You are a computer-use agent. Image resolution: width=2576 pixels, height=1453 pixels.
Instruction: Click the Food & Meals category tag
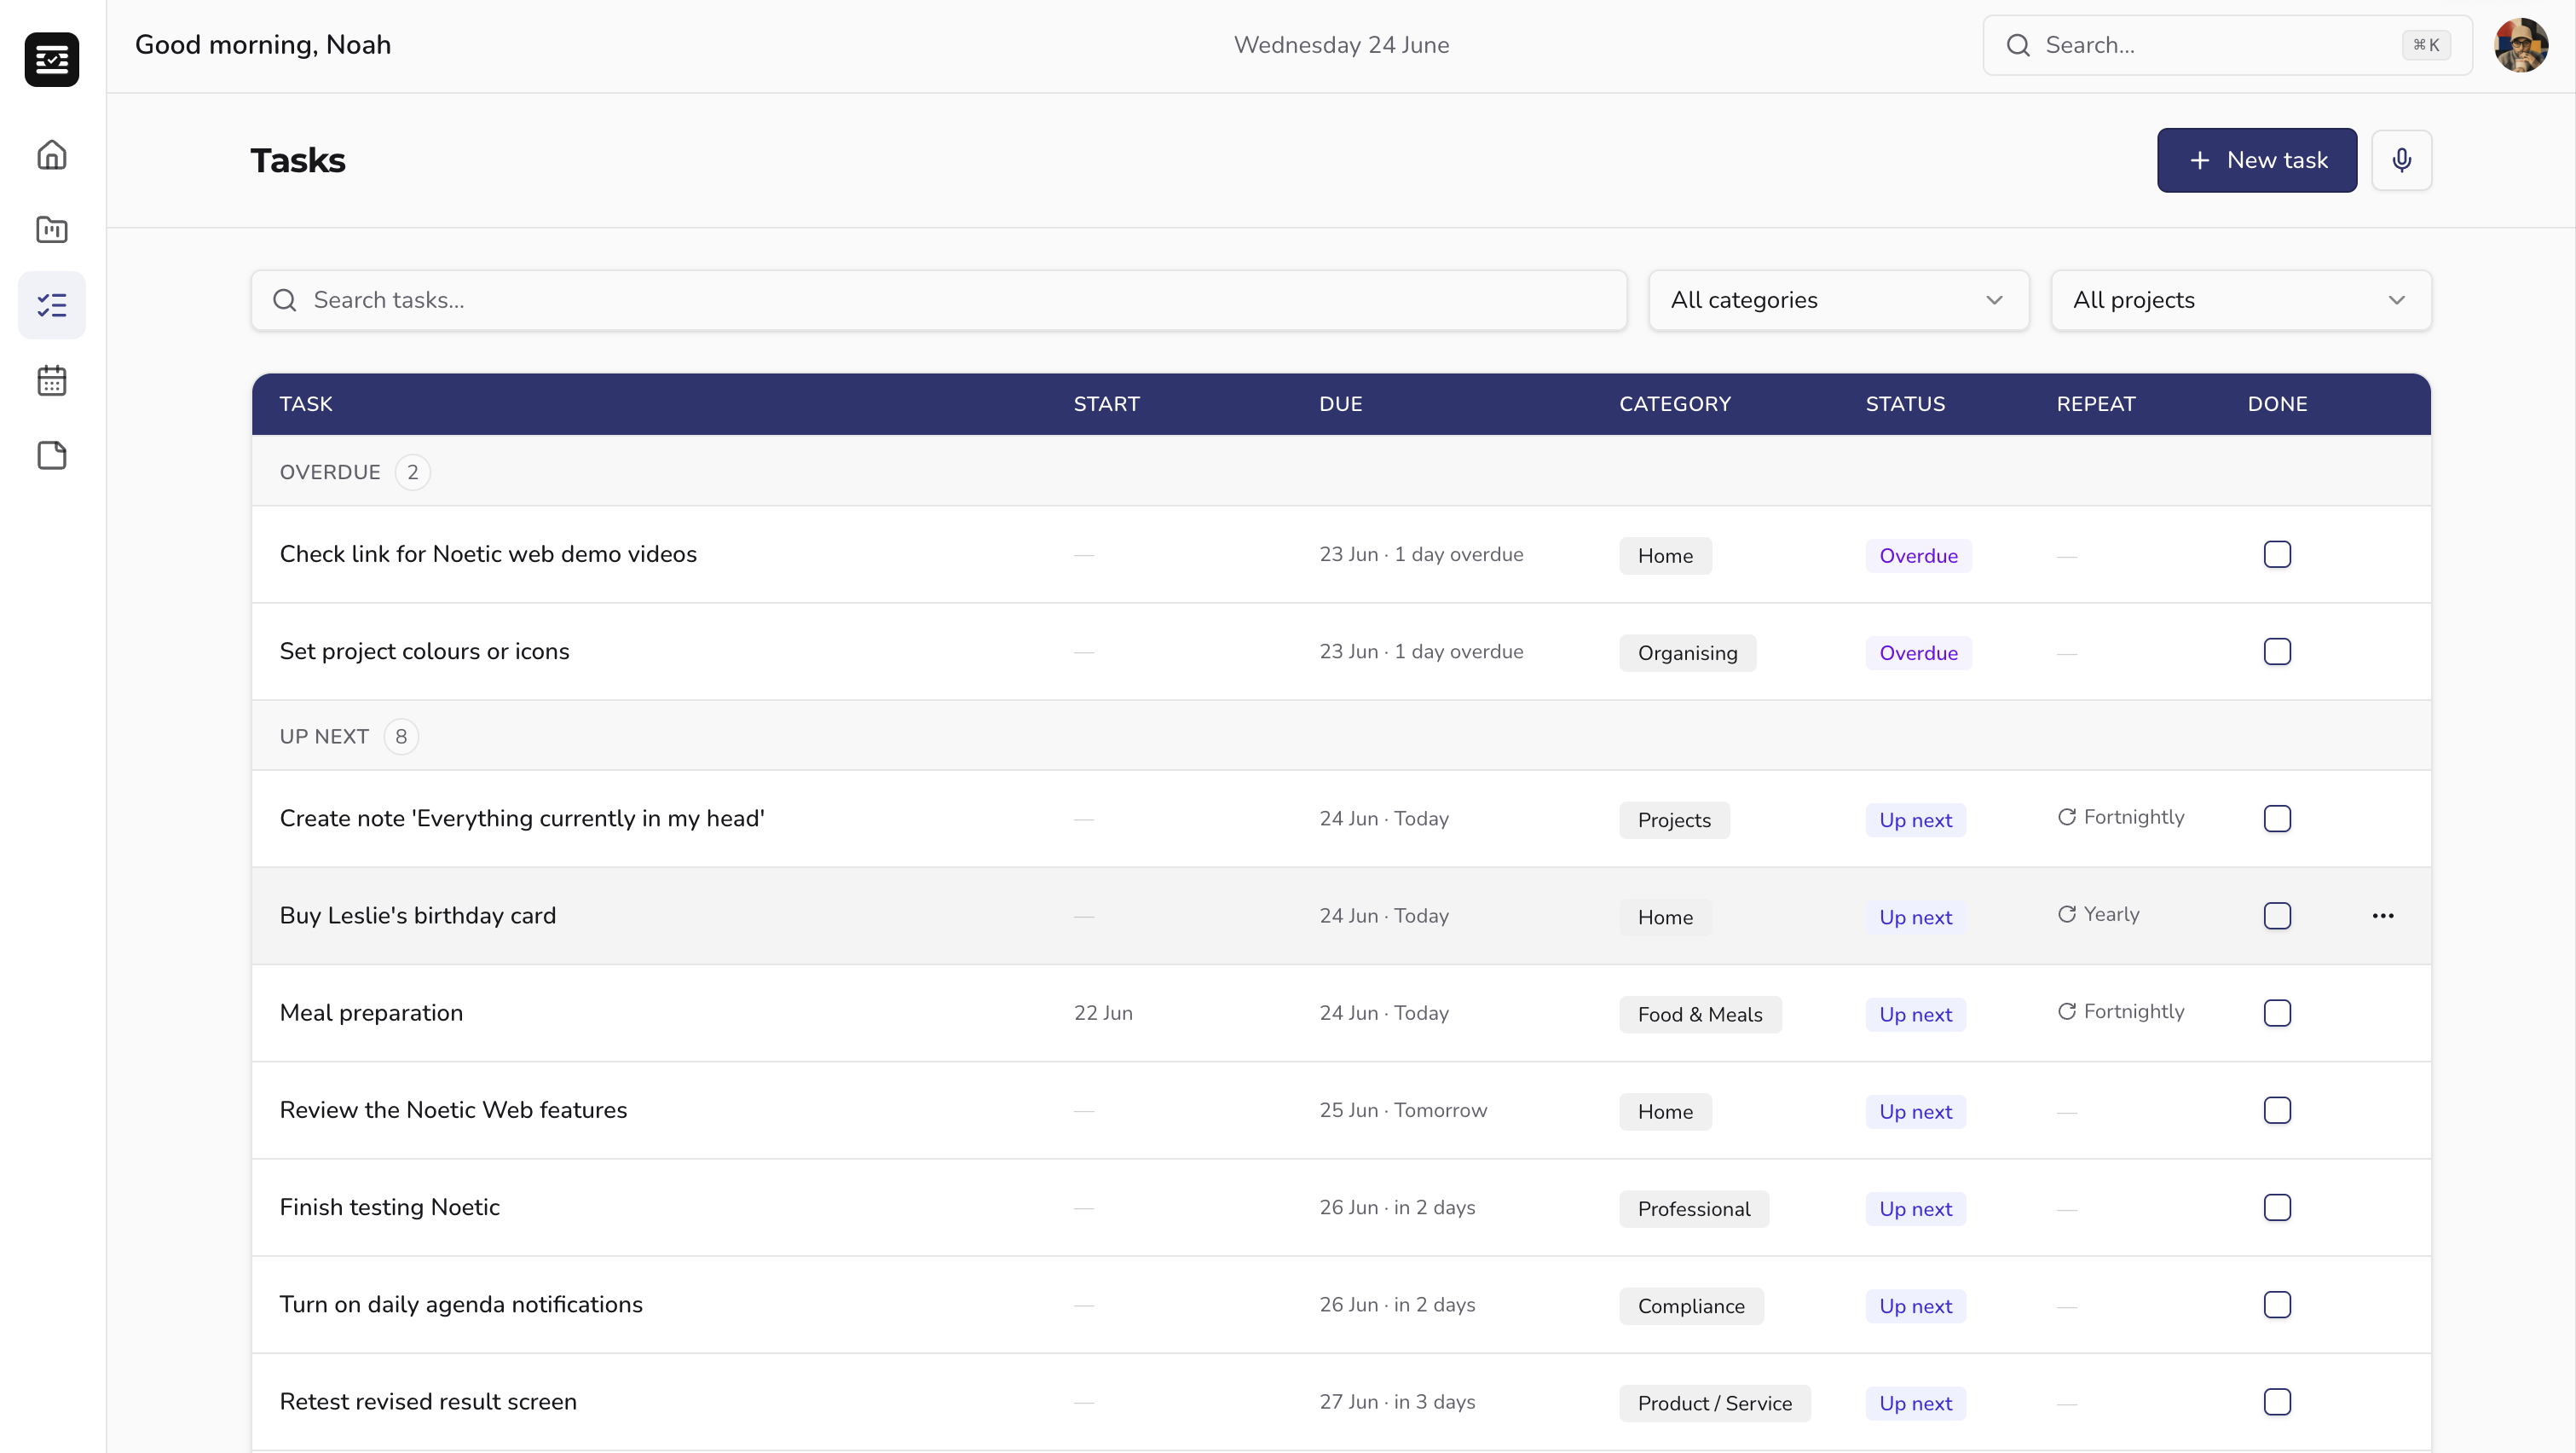pos(1700,1014)
